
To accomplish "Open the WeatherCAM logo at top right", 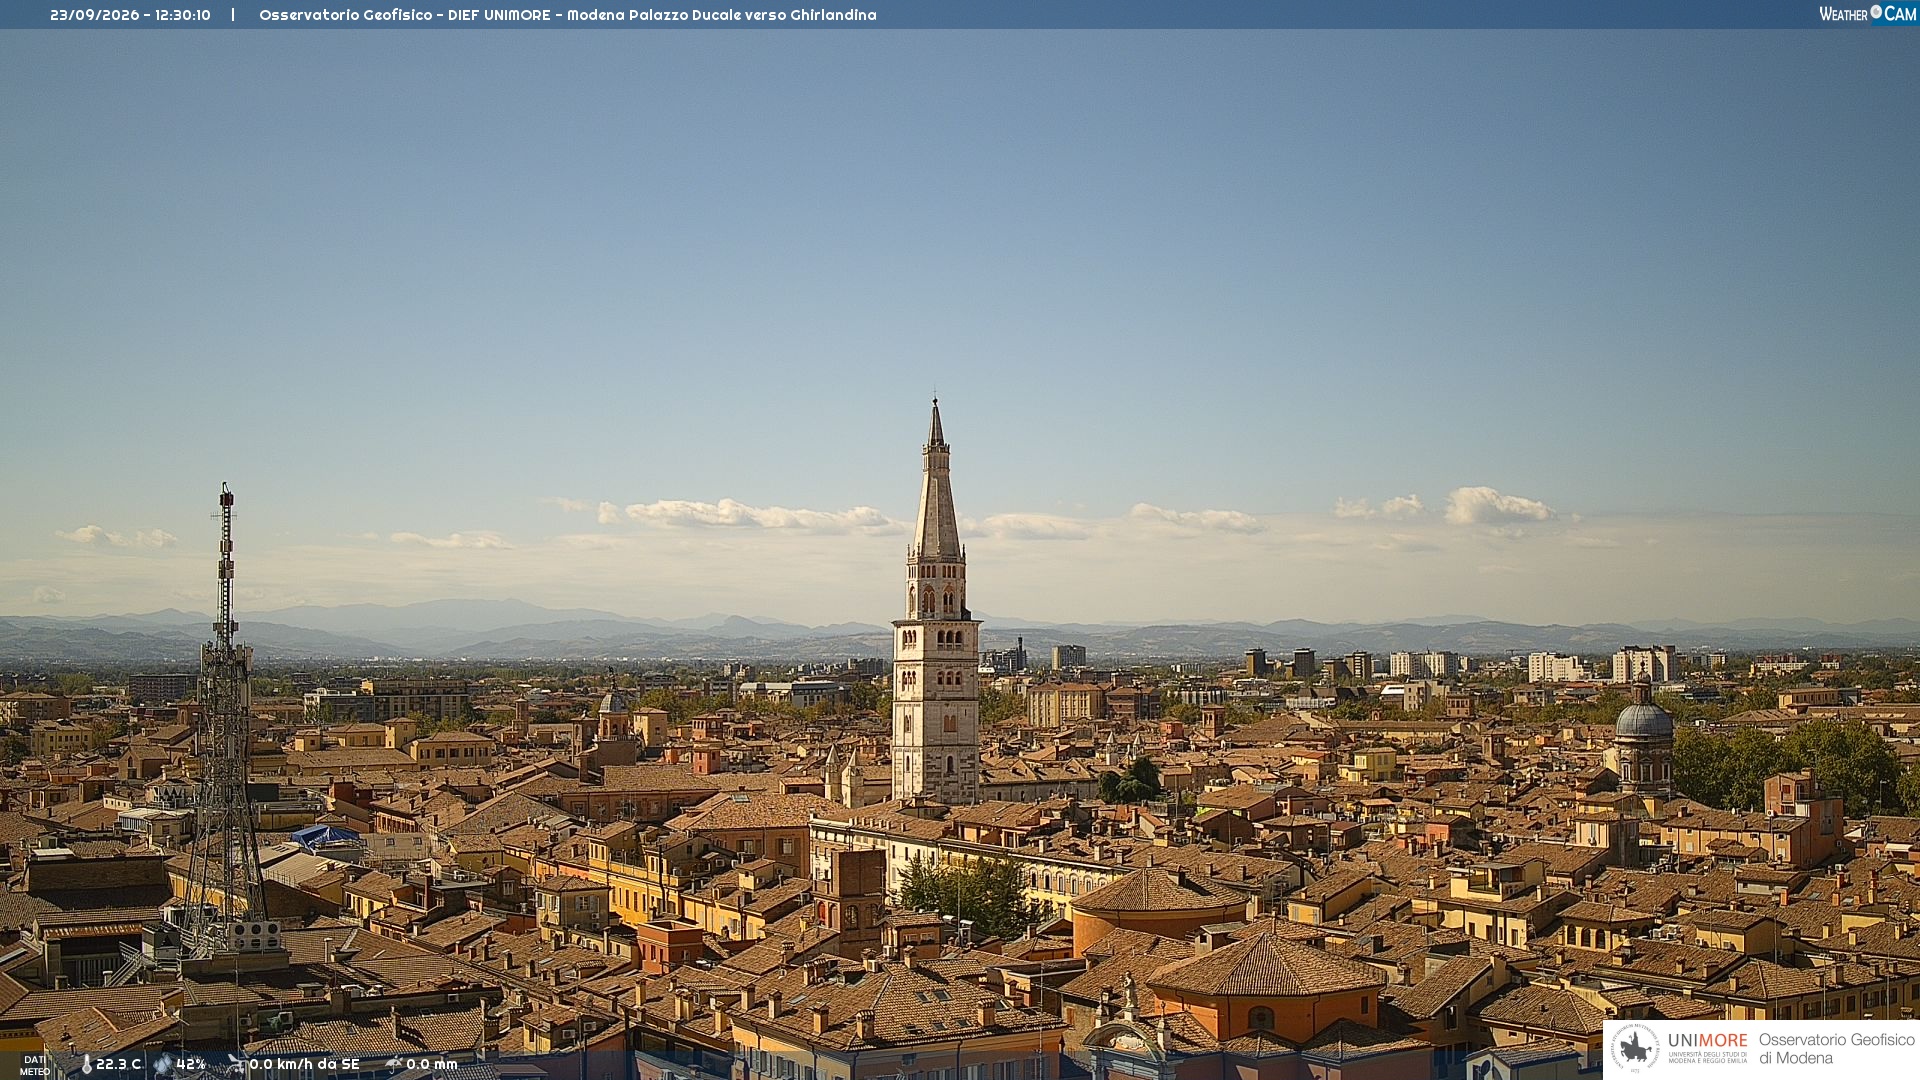I will [1867, 14].
